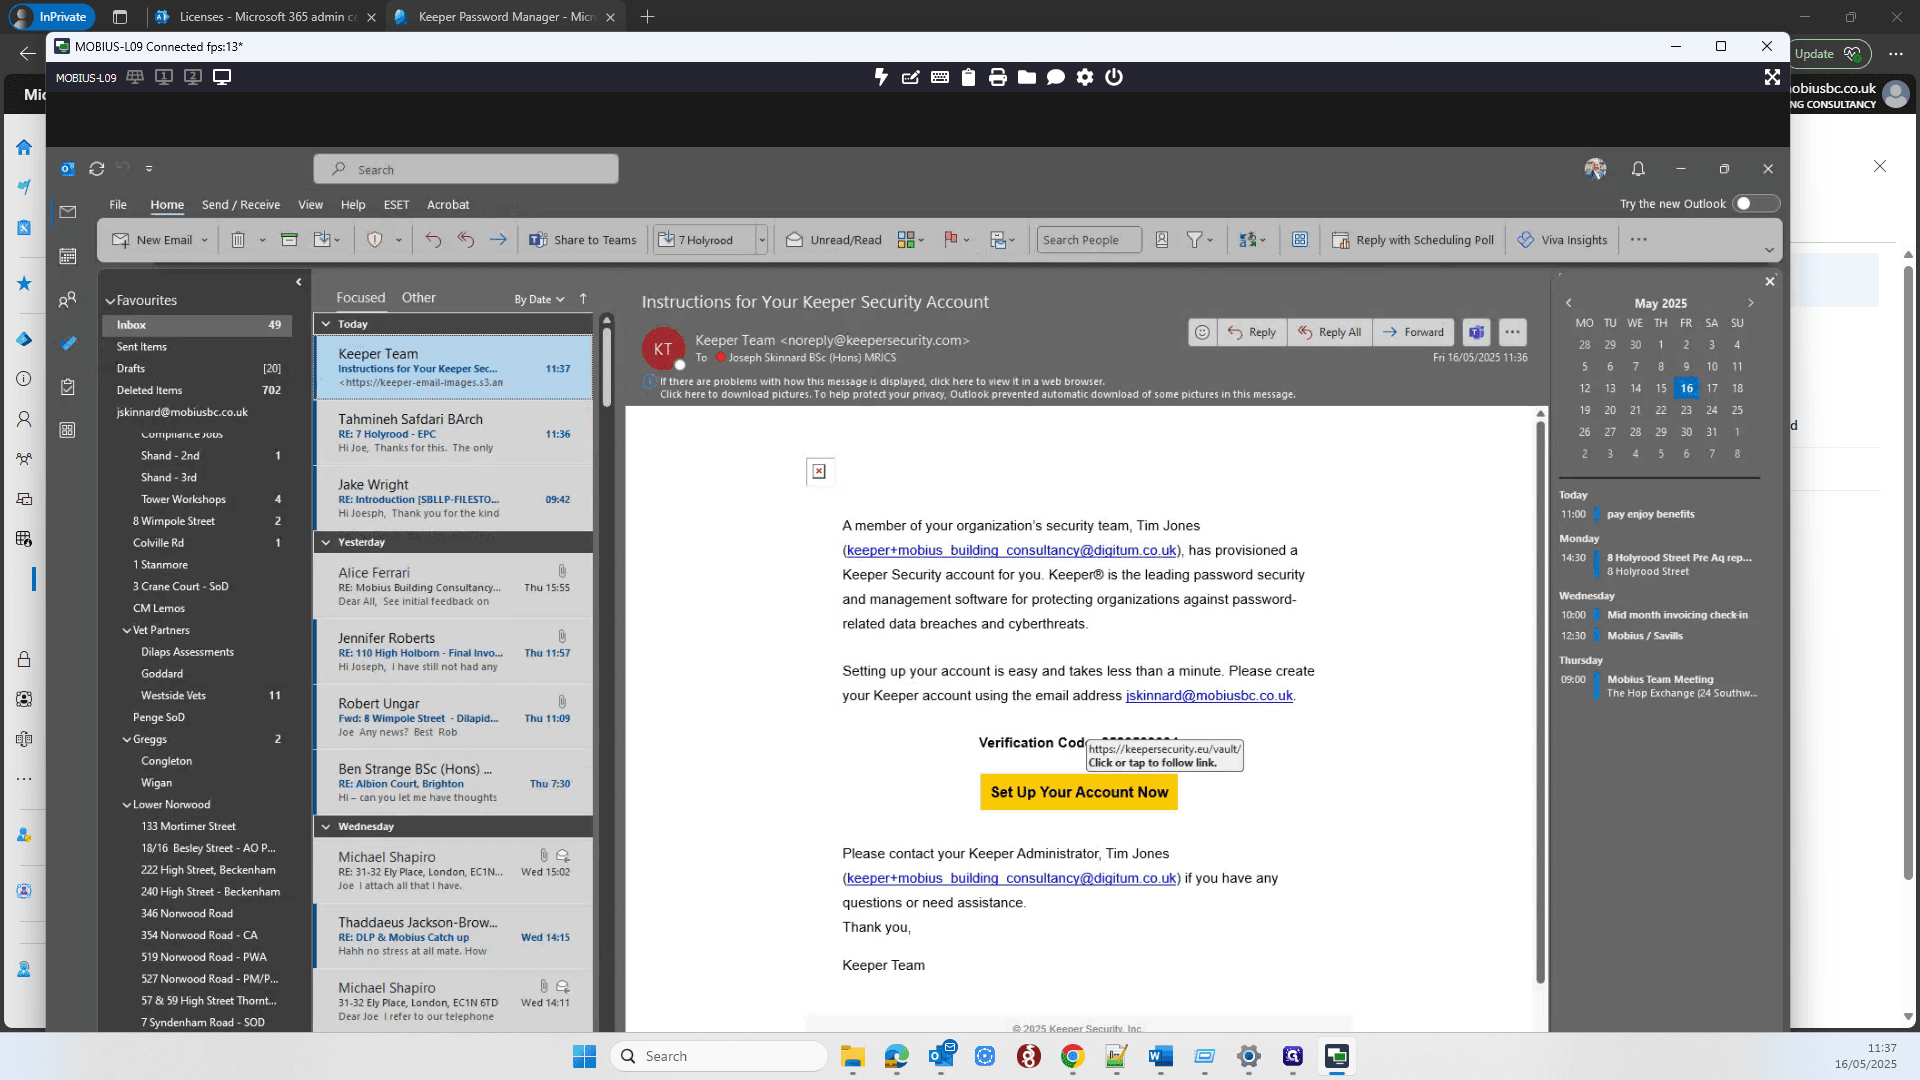Switch to the Other inbox tab
Viewport: 1920px width, 1080px height.
tap(418, 298)
